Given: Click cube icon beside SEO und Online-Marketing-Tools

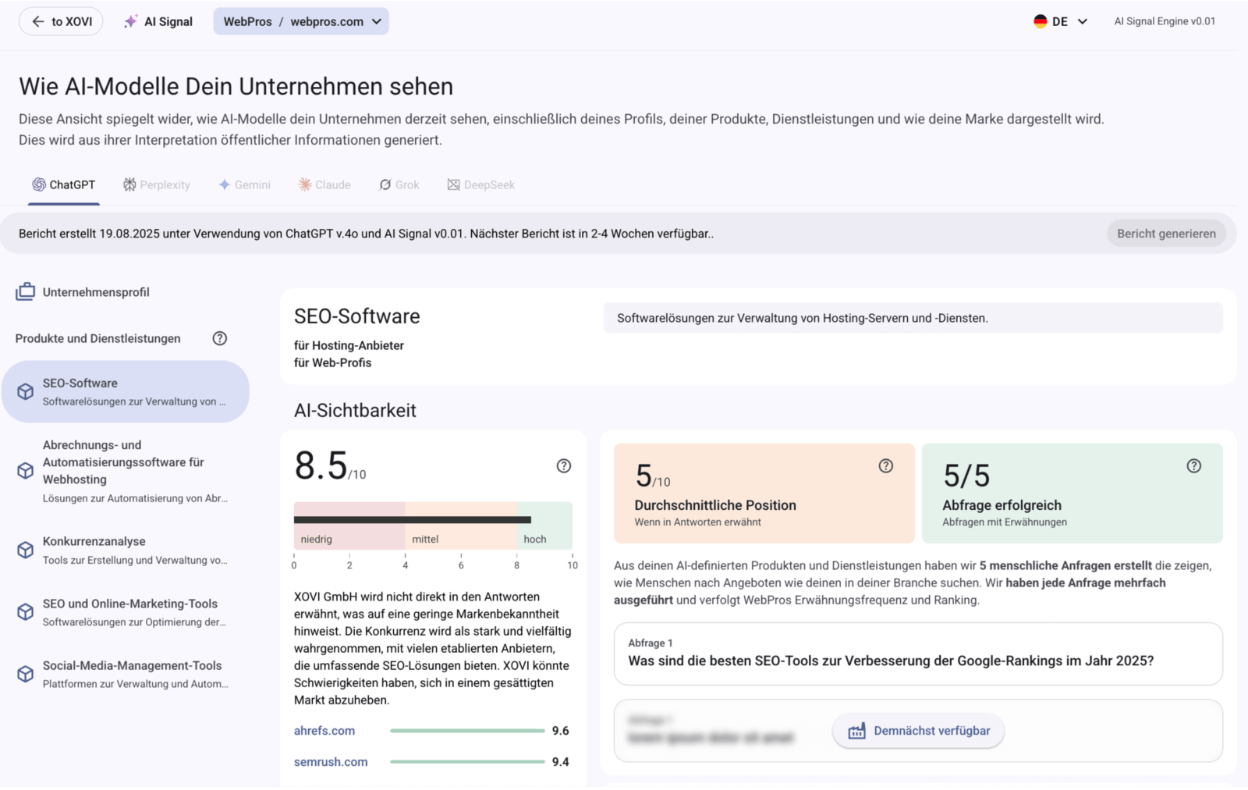Looking at the screenshot, I should pyautogui.click(x=26, y=612).
